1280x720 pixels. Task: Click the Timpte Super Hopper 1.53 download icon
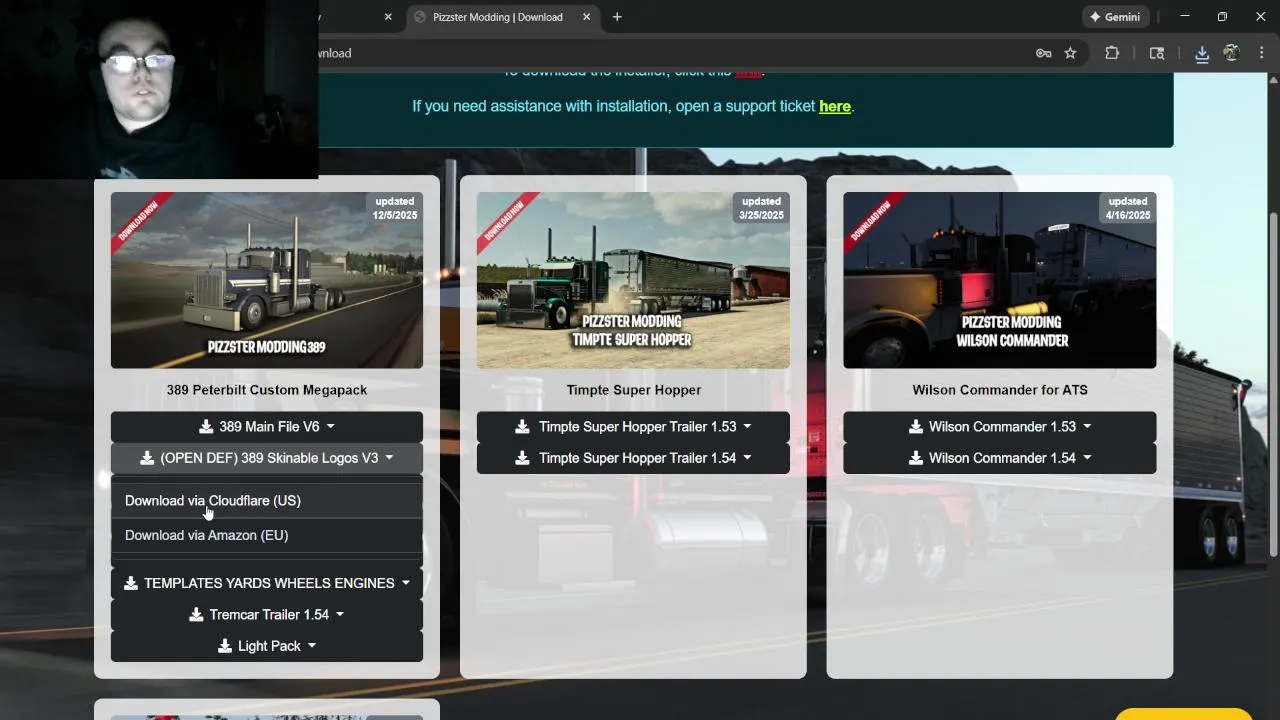[x=522, y=427]
